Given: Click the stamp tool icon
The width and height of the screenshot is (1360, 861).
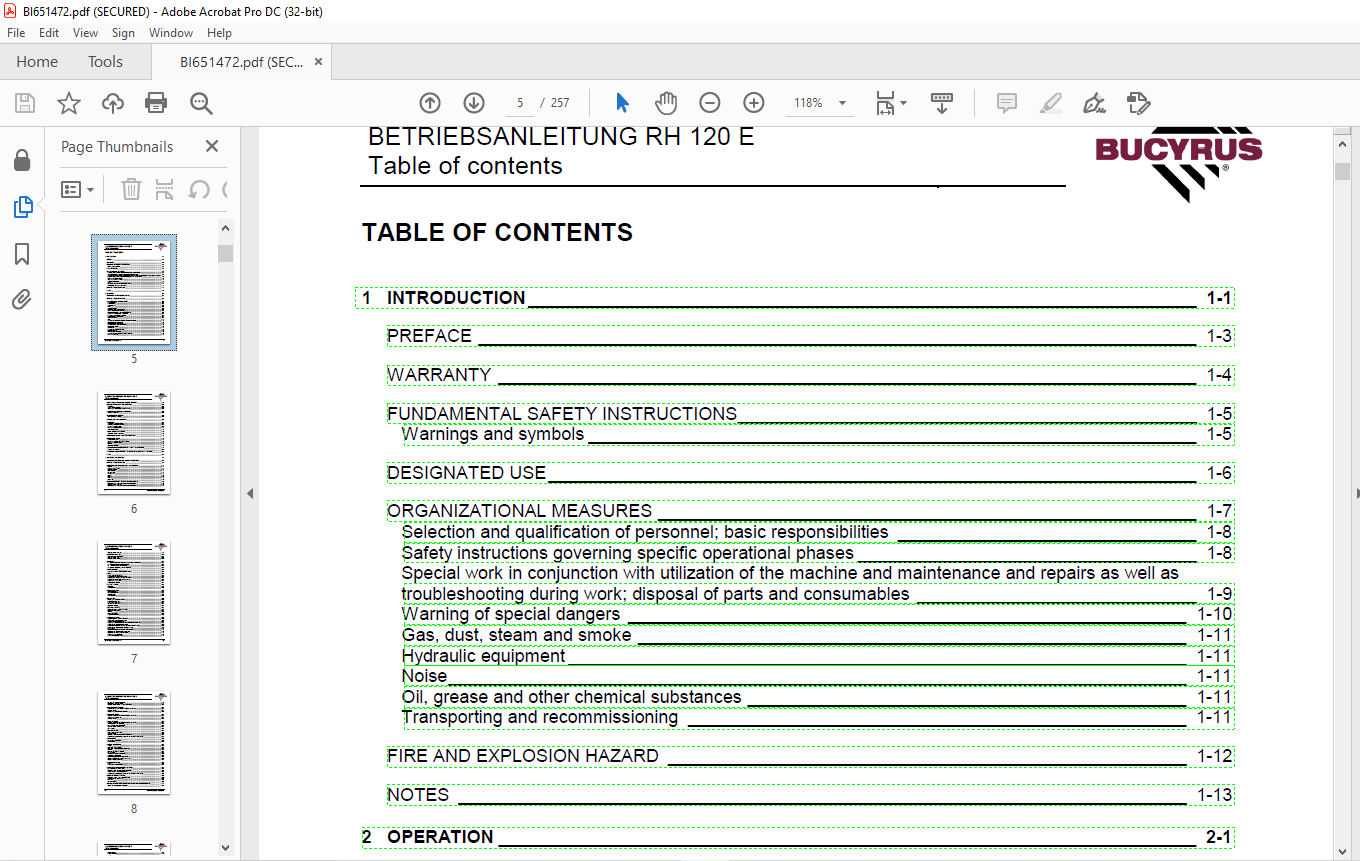Looking at the screenshot, I should coord(1138,103).
